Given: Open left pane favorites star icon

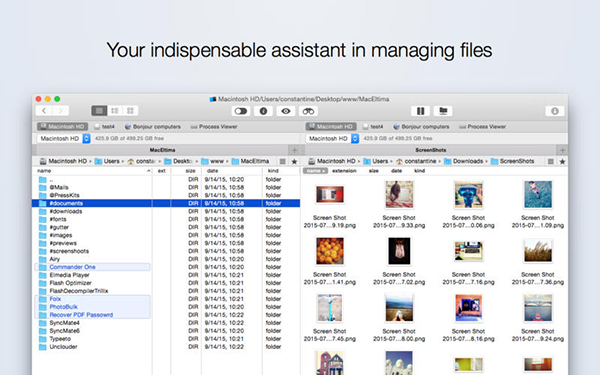Looking at the screenshot, I should click(294, 161).
